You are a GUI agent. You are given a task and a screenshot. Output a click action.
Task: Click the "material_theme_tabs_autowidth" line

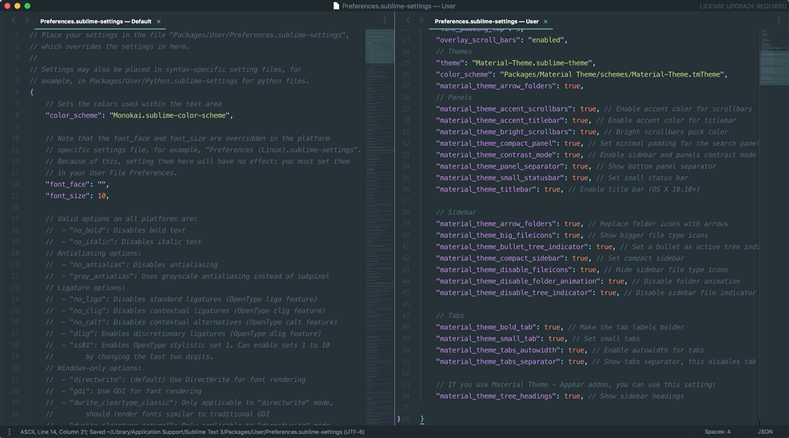click(x=570, y=350)
